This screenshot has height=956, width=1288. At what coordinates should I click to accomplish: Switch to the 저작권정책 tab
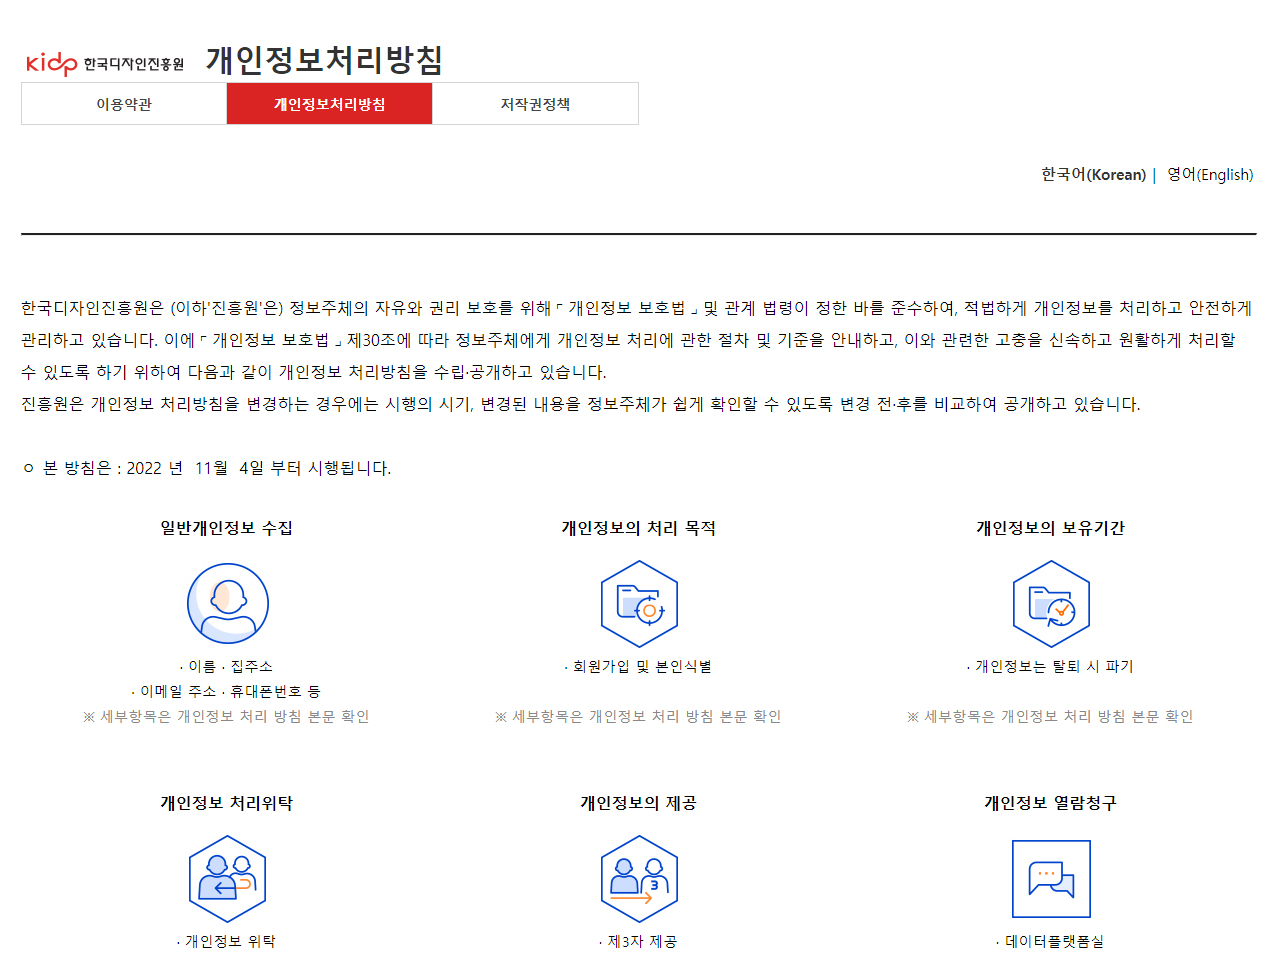(535, 104)
